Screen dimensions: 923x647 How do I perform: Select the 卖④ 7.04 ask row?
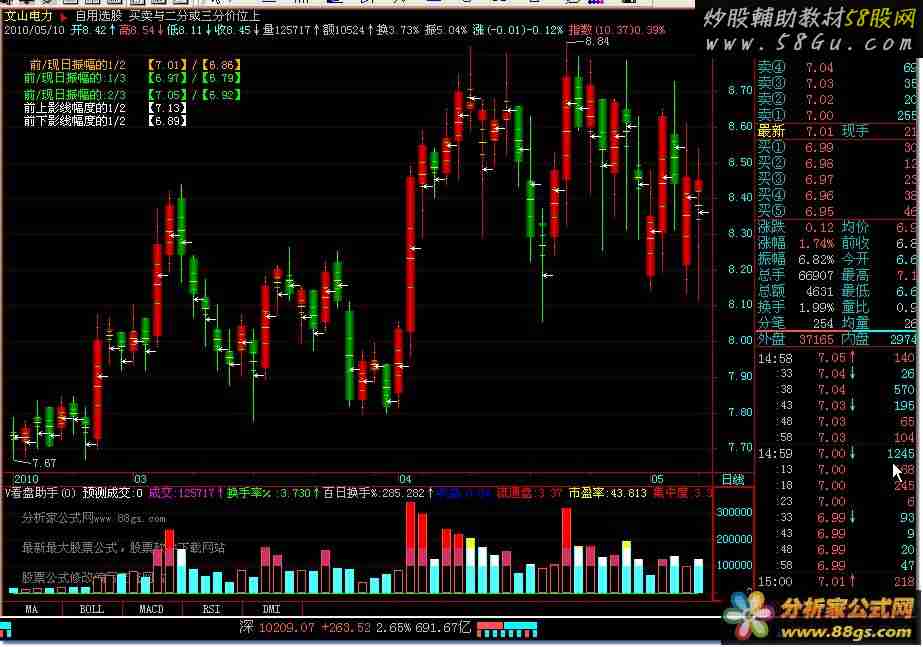(x=837, y=68)
